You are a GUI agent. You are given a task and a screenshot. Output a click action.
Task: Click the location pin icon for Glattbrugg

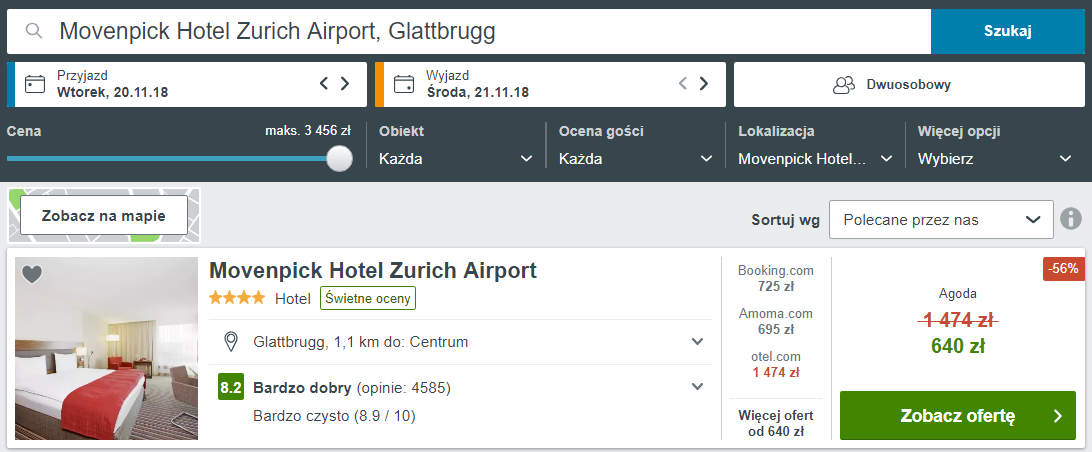pos(231,342)
